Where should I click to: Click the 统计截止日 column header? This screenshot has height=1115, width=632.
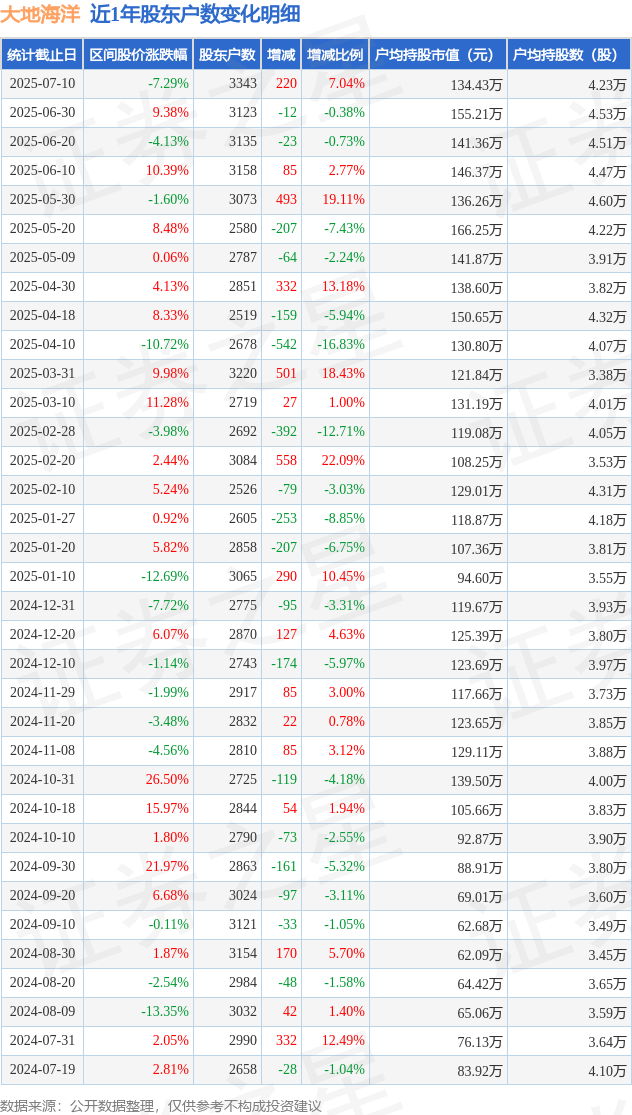click(42, 55)
